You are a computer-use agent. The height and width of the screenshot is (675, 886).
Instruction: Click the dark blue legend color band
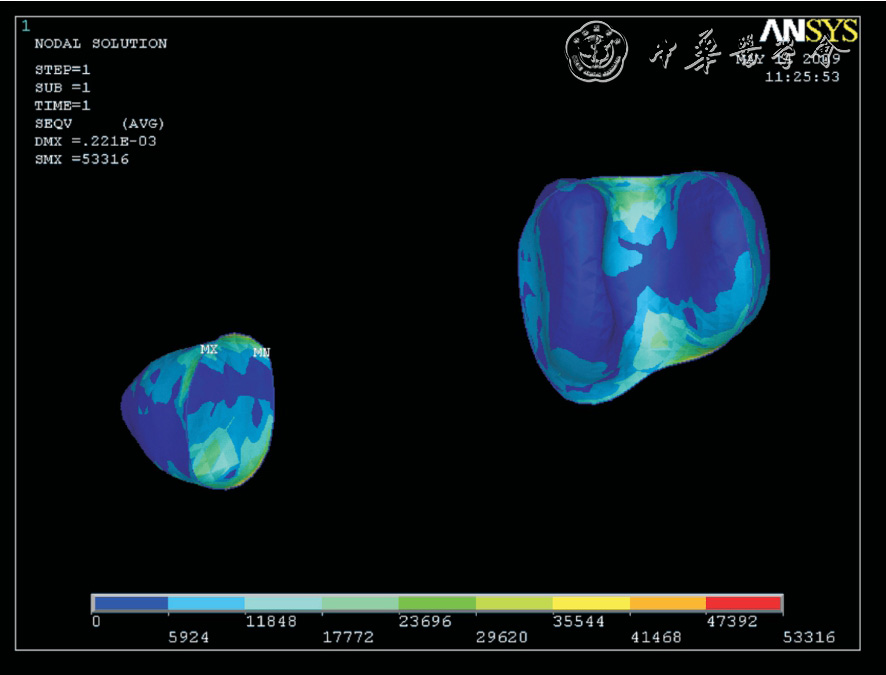point(130,603)
